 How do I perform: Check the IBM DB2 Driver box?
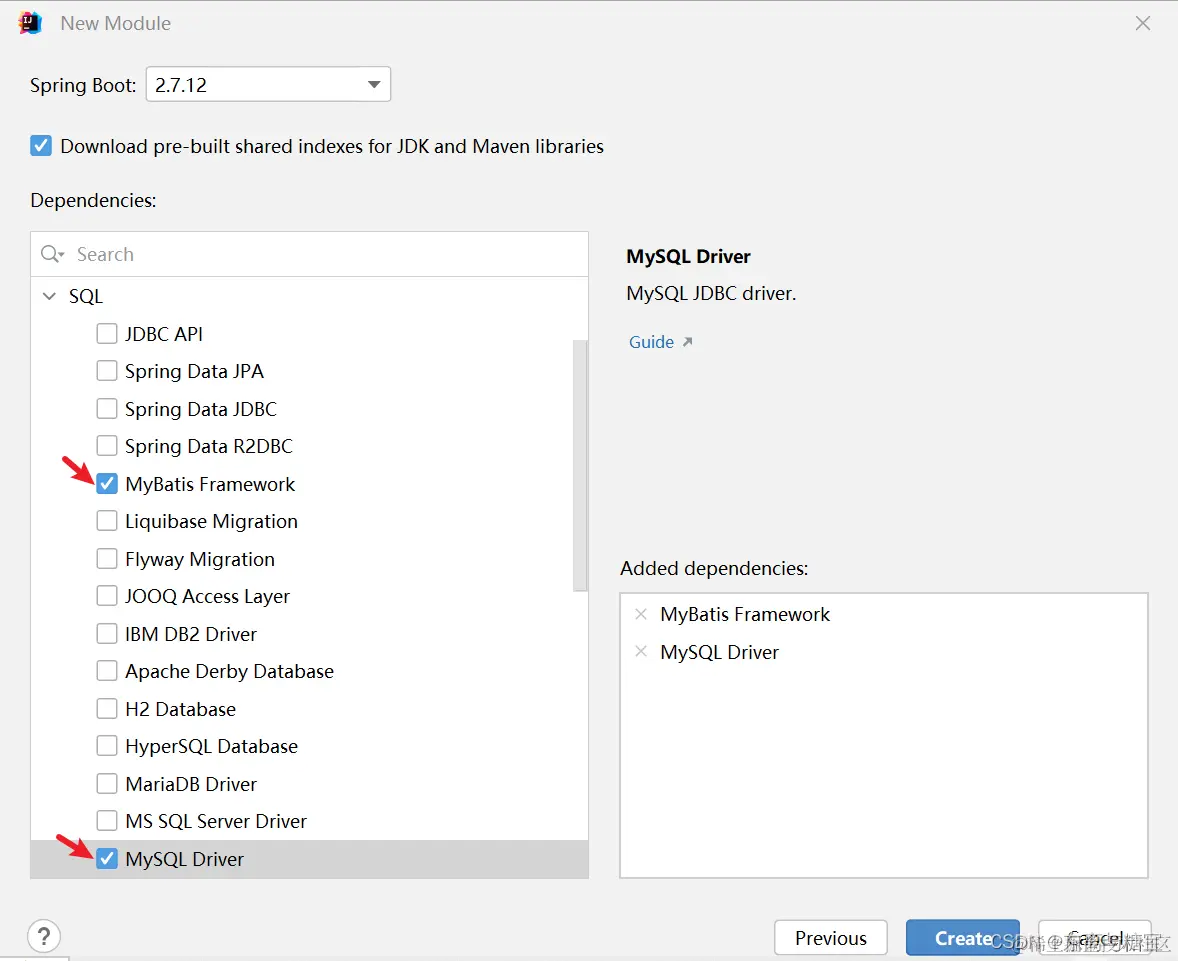coord(107,634)
